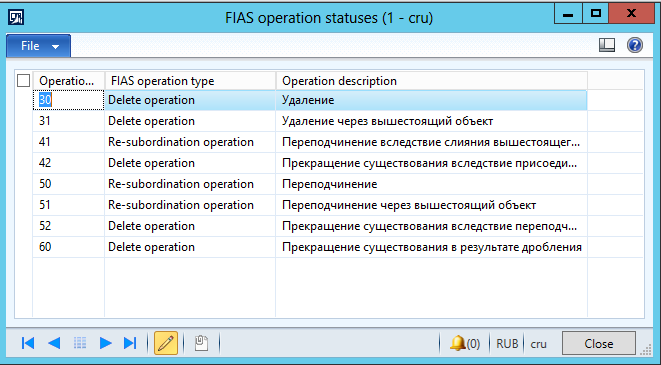Go to the last record

point(130,343)
